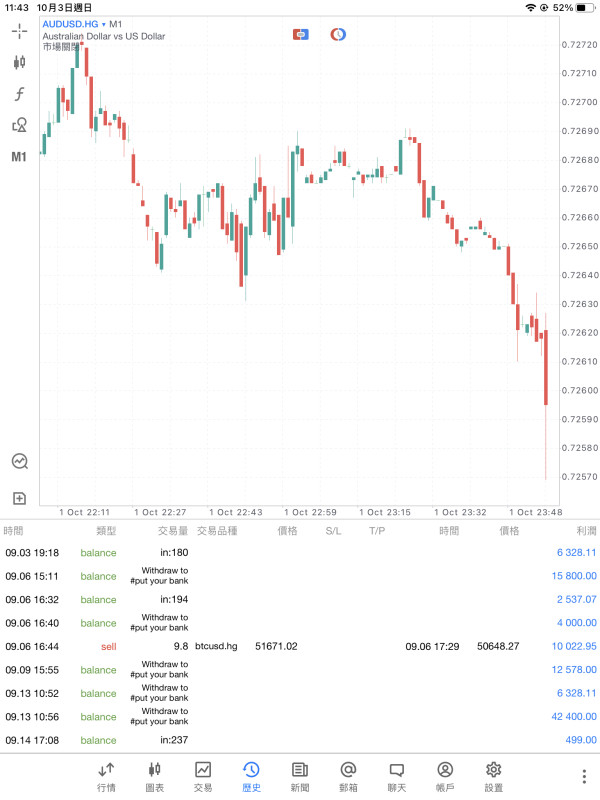
Task: Sort by the T/P column header
Action: 377,531
